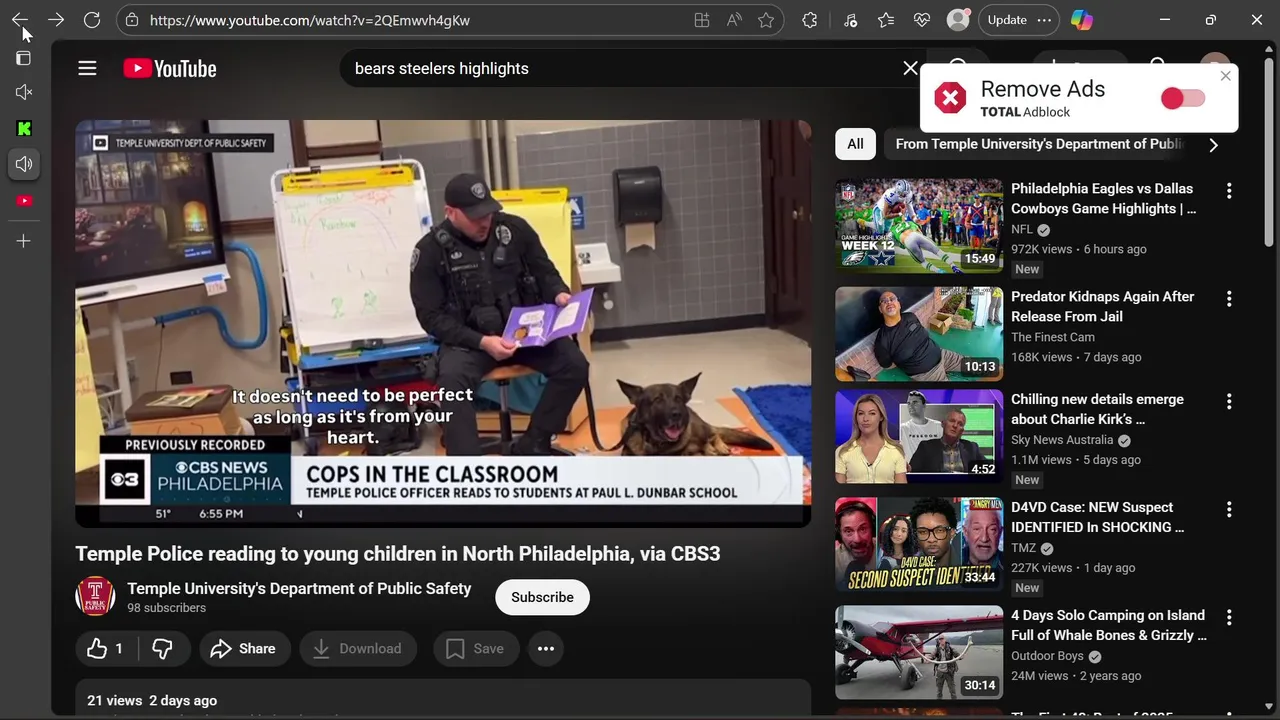Go to YouTube home via logo
Screen dimensions: 1280x720
[170, 68]
